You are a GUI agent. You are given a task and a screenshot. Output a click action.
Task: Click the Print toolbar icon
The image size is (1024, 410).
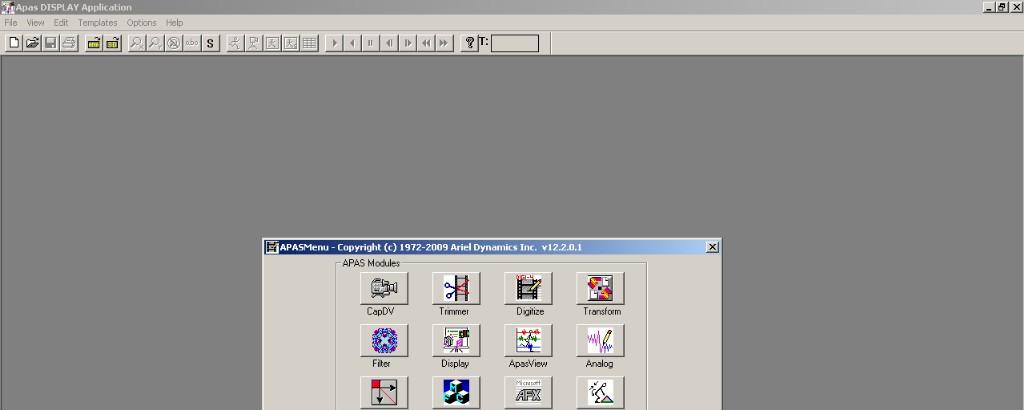coord(69,43)
